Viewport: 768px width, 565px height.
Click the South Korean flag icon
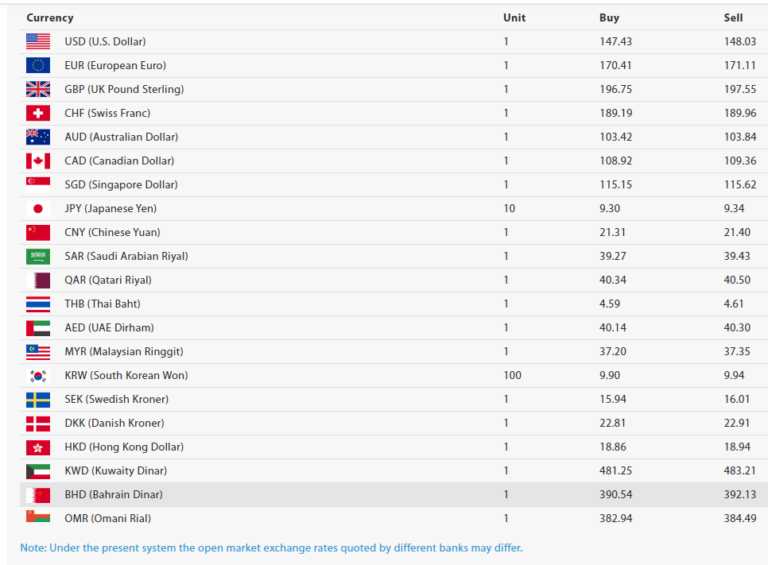point(38,375)
